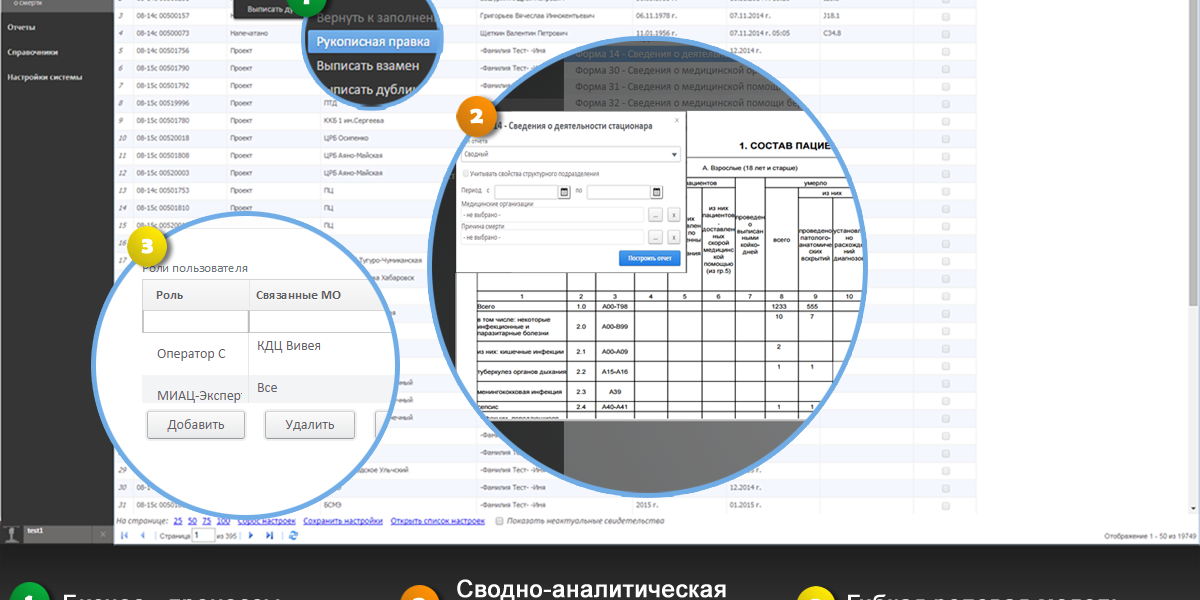This screenshot has height=600, width=1200.
Task: Click the 'Построить отчет' button
Action: coord(649,258)
